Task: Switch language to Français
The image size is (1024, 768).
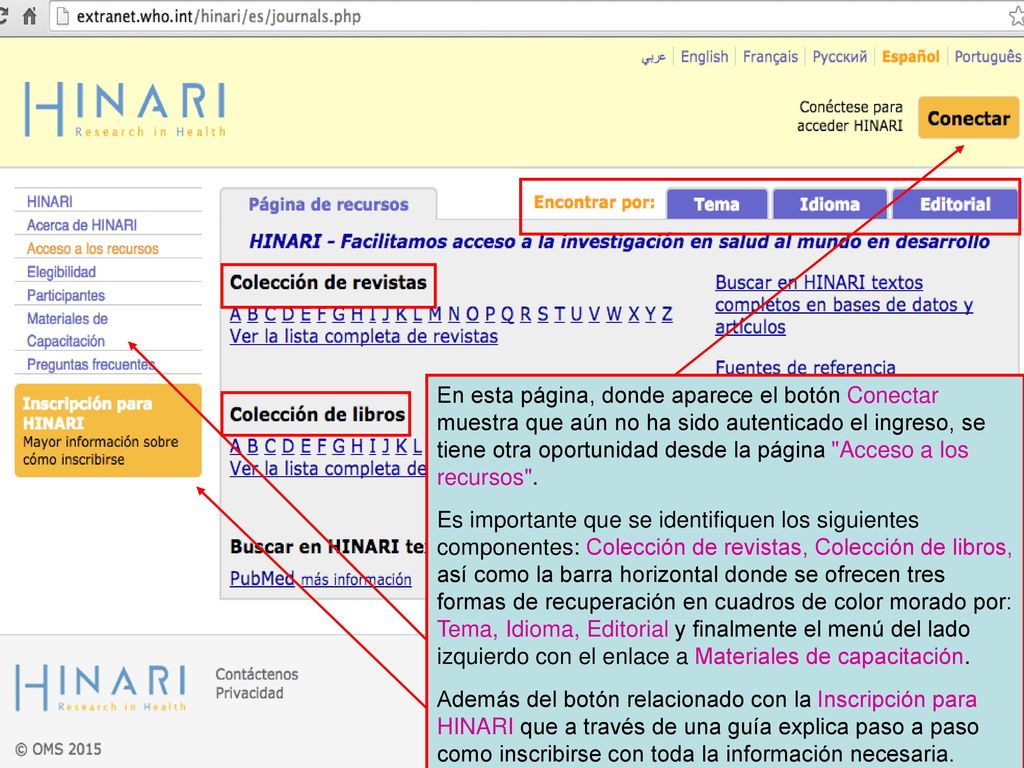Action: point(770,57)
